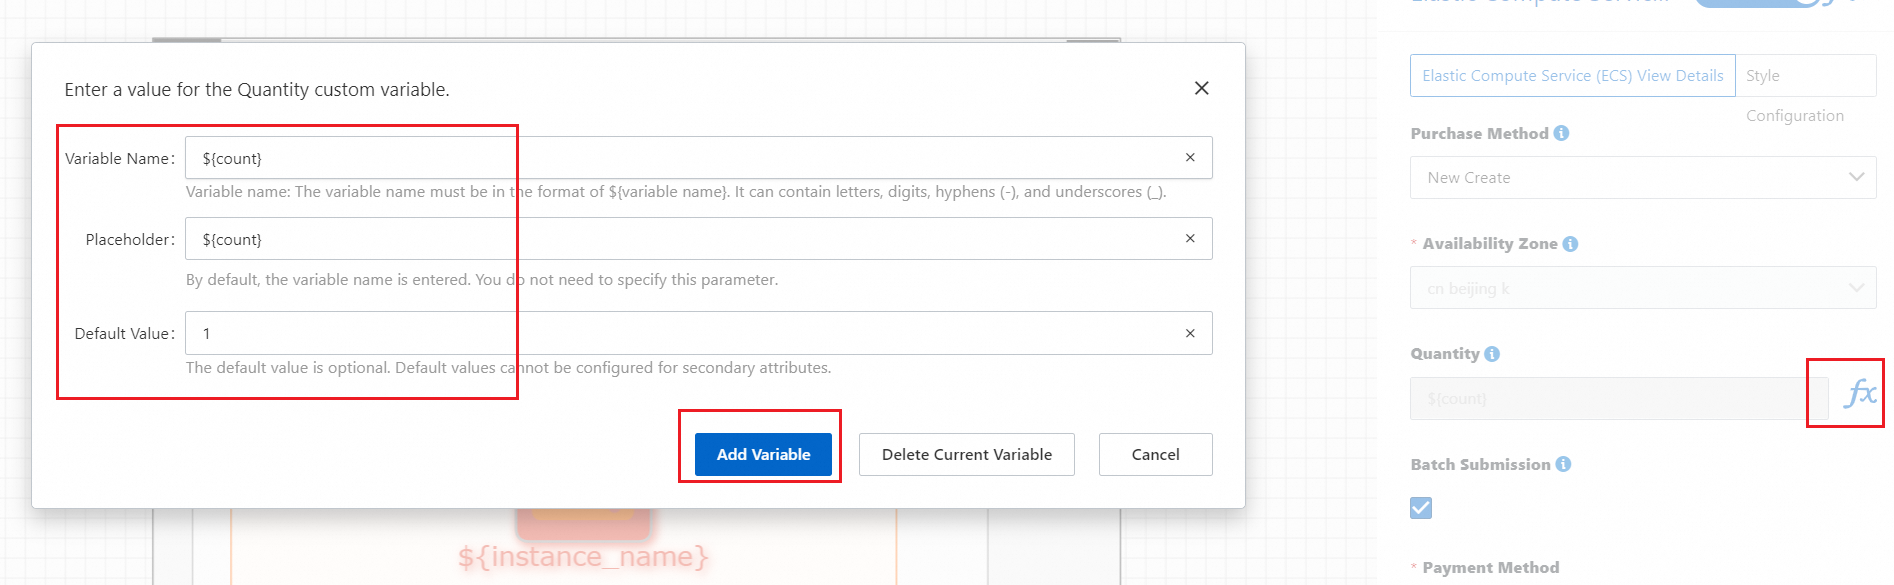
Task: Click the fx variable icon beside Quantity
Action: click(1859, 393)
